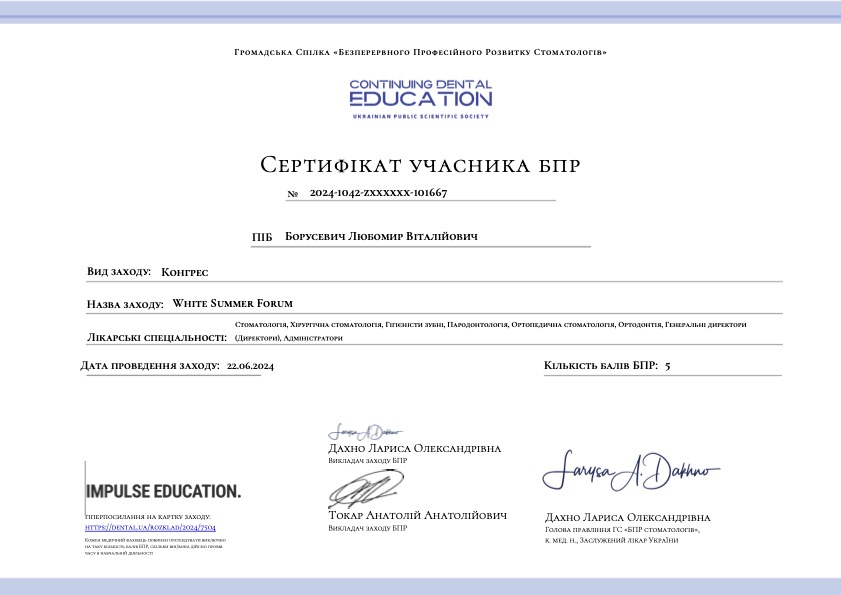The image size is (841, 595).
Task: Select the Impulse Education logo
Action: [162, 492]
